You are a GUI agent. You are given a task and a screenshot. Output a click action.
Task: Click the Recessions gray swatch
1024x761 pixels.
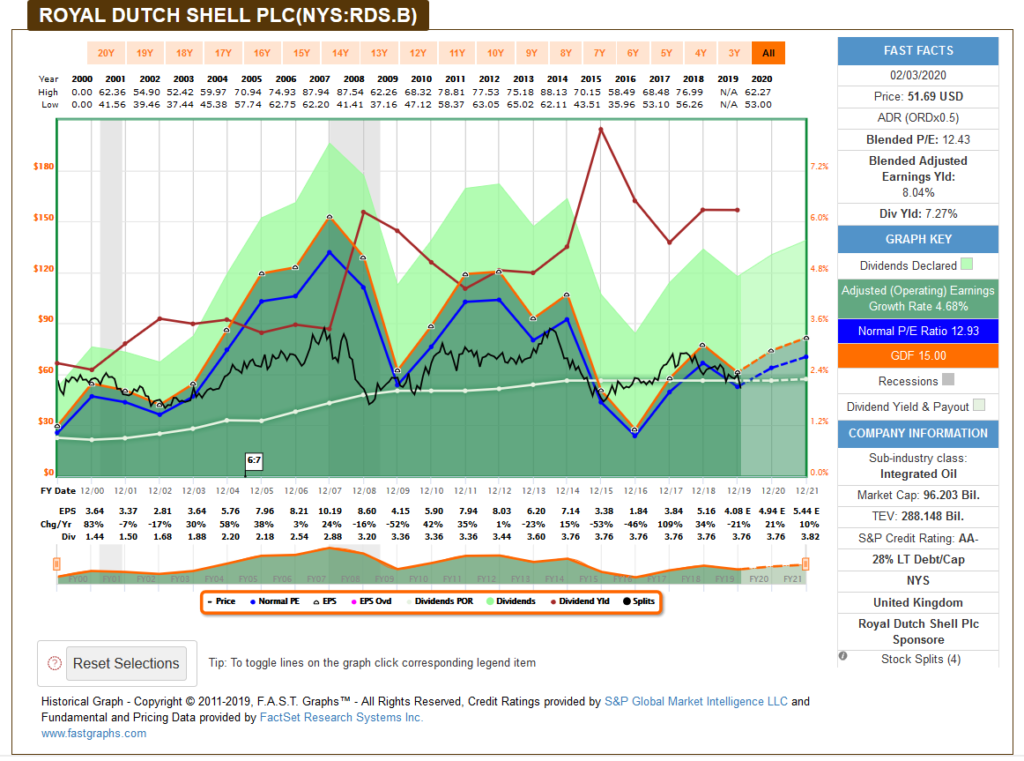click(x=948, y=379)
